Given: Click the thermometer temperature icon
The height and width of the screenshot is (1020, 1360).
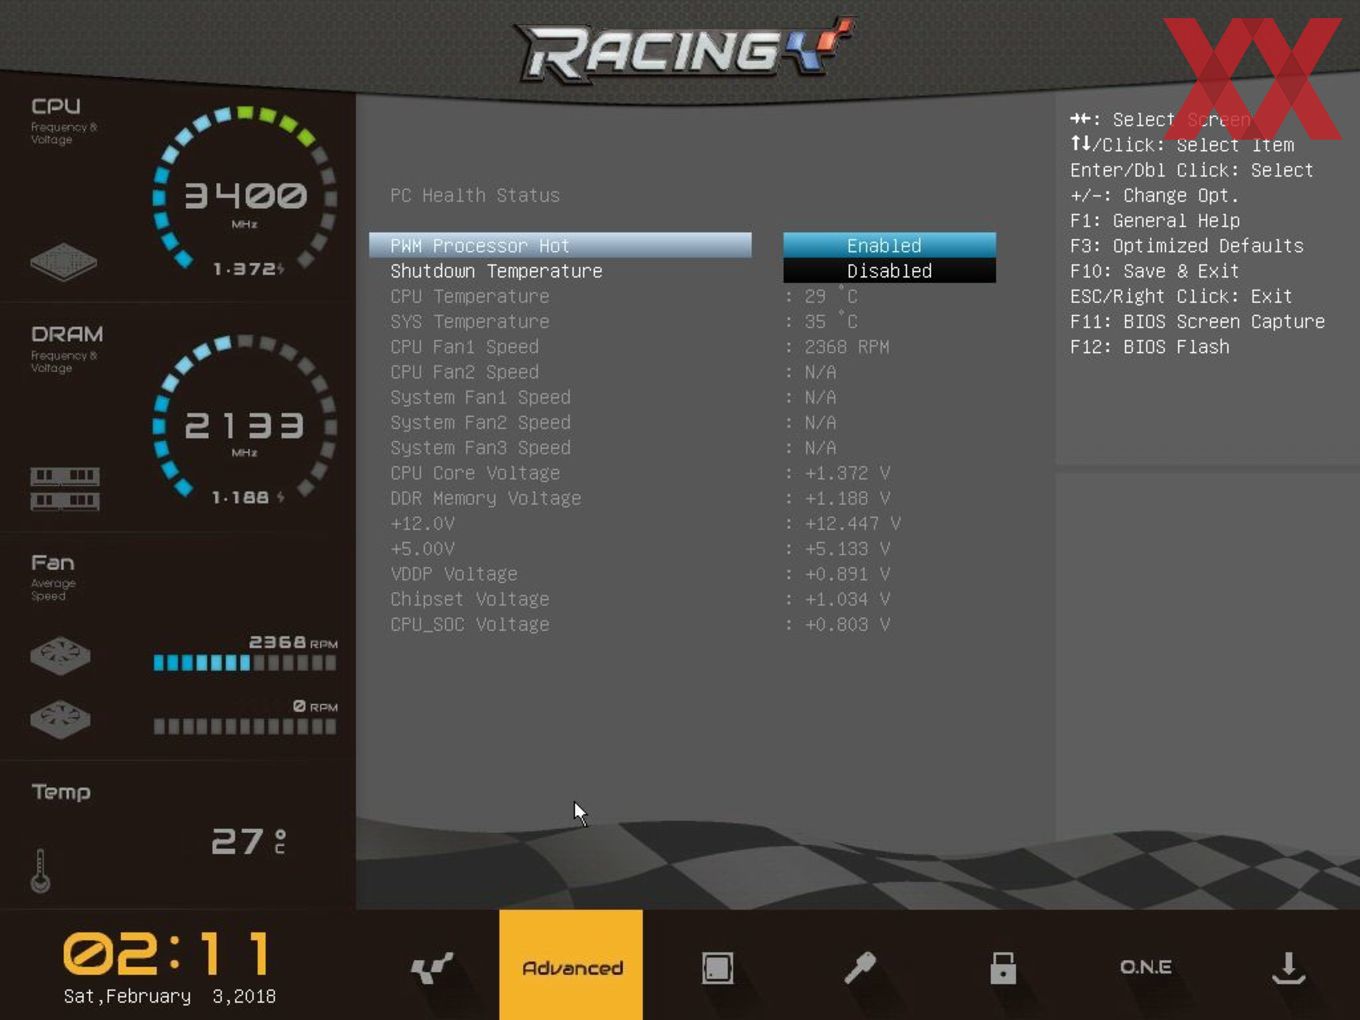Looking at the screenshot, I should coord(40,870).
